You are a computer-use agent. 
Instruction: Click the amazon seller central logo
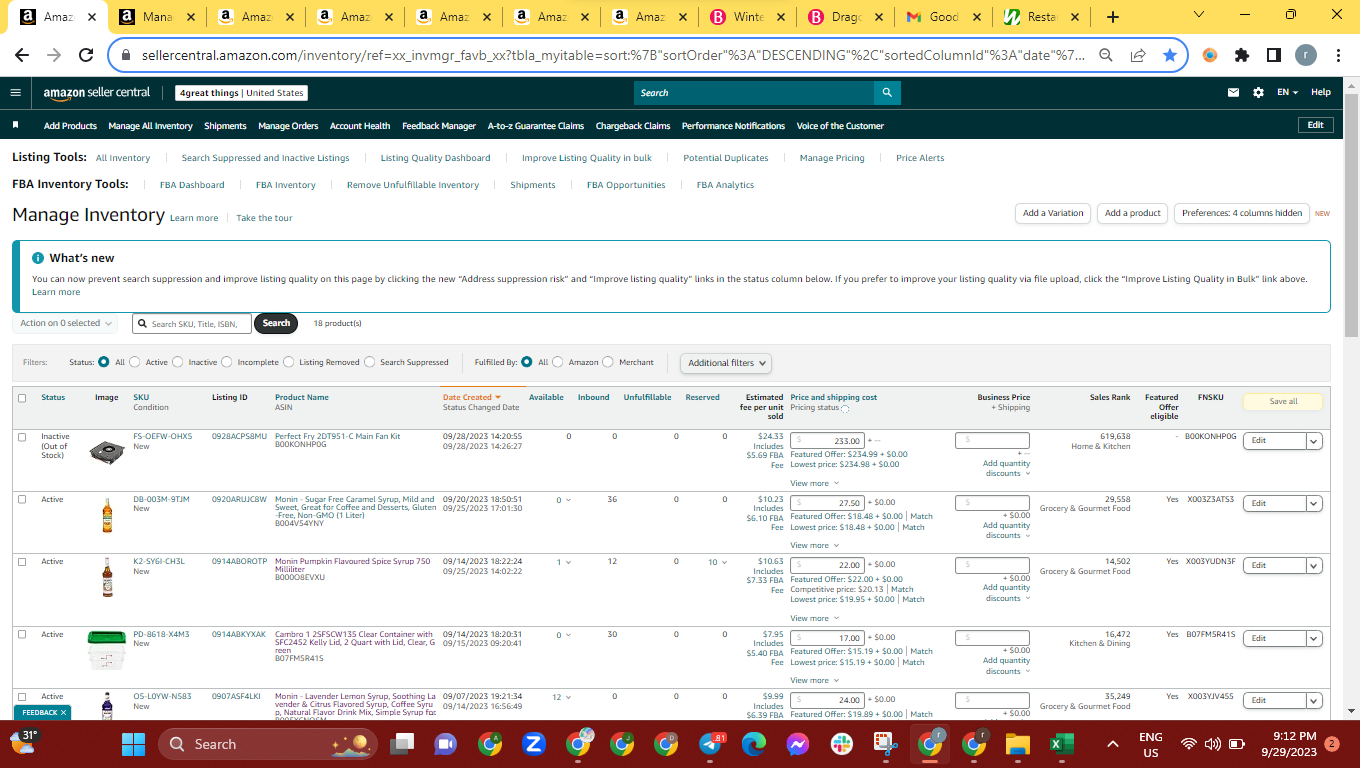click(97, 93)
